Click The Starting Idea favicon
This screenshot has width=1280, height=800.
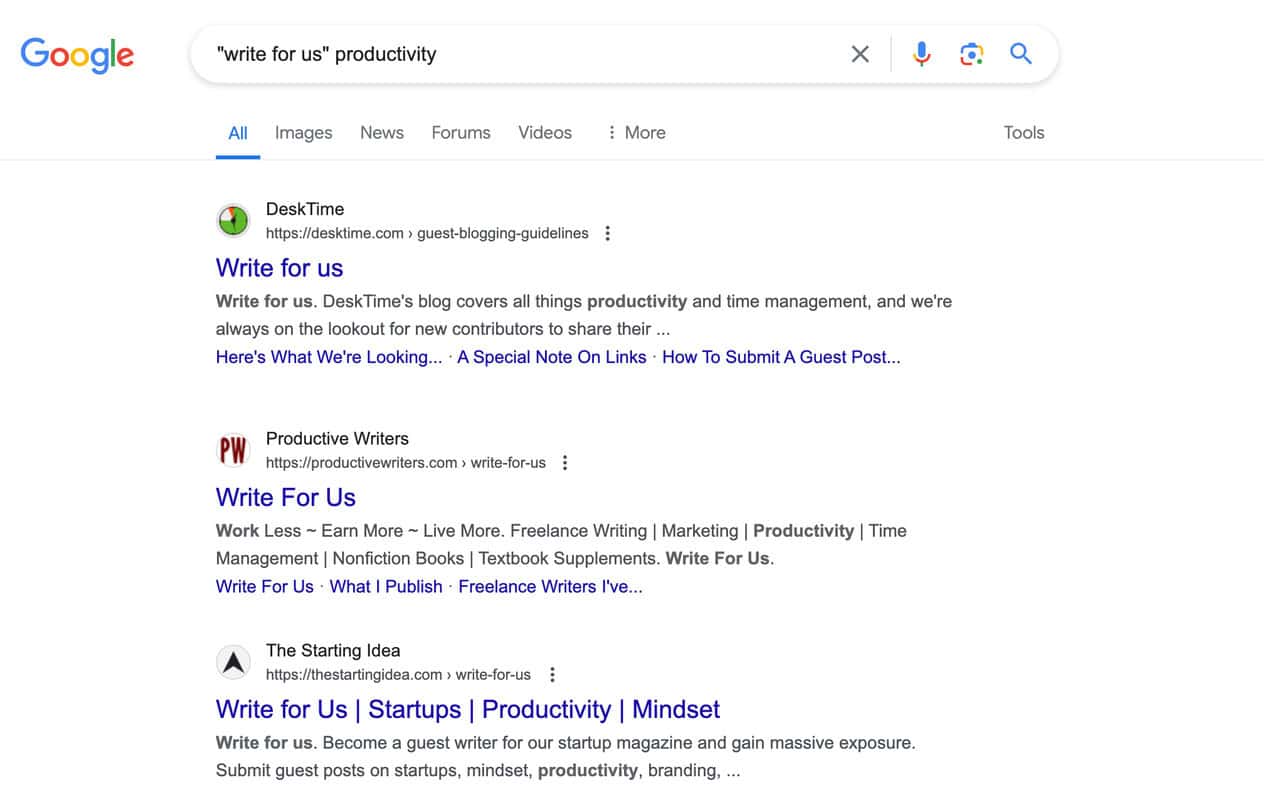coord(233,662)
